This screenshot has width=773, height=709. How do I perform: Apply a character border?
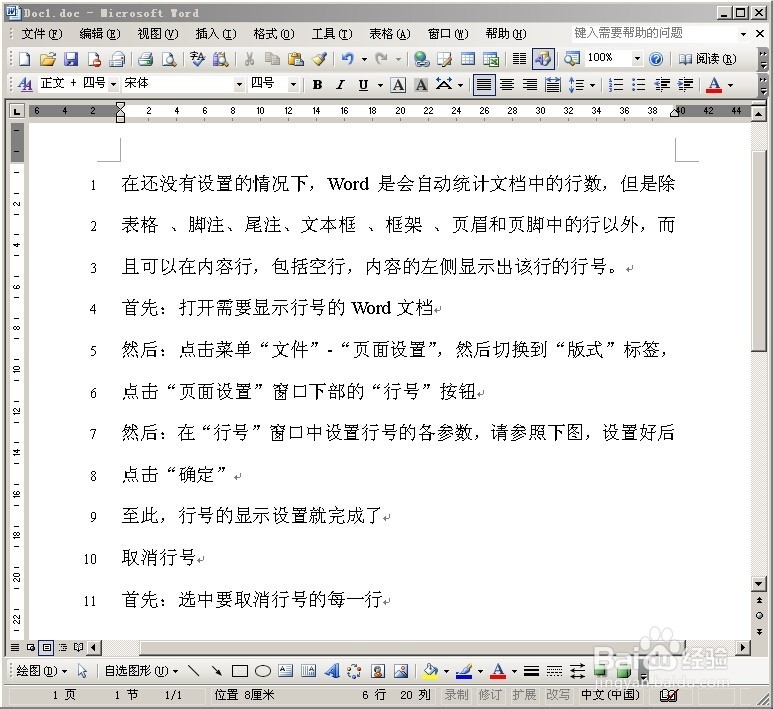click(x=398, y=85)
